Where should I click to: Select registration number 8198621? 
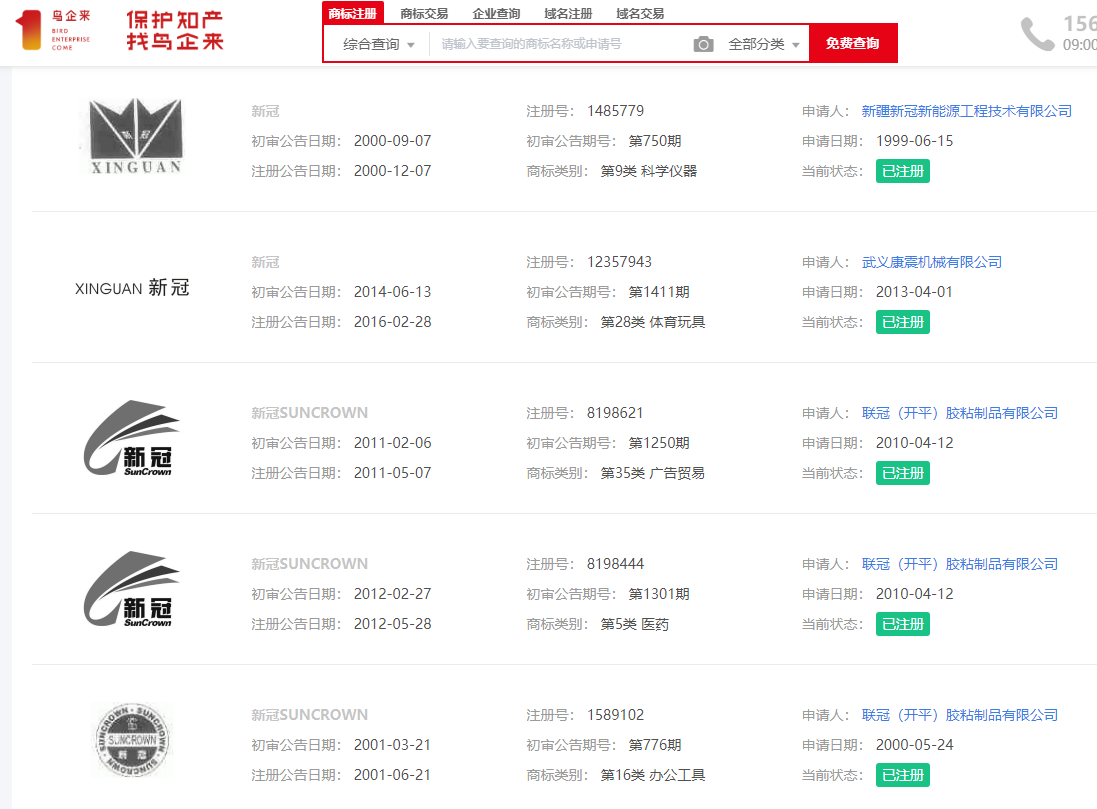pos(615,414)
